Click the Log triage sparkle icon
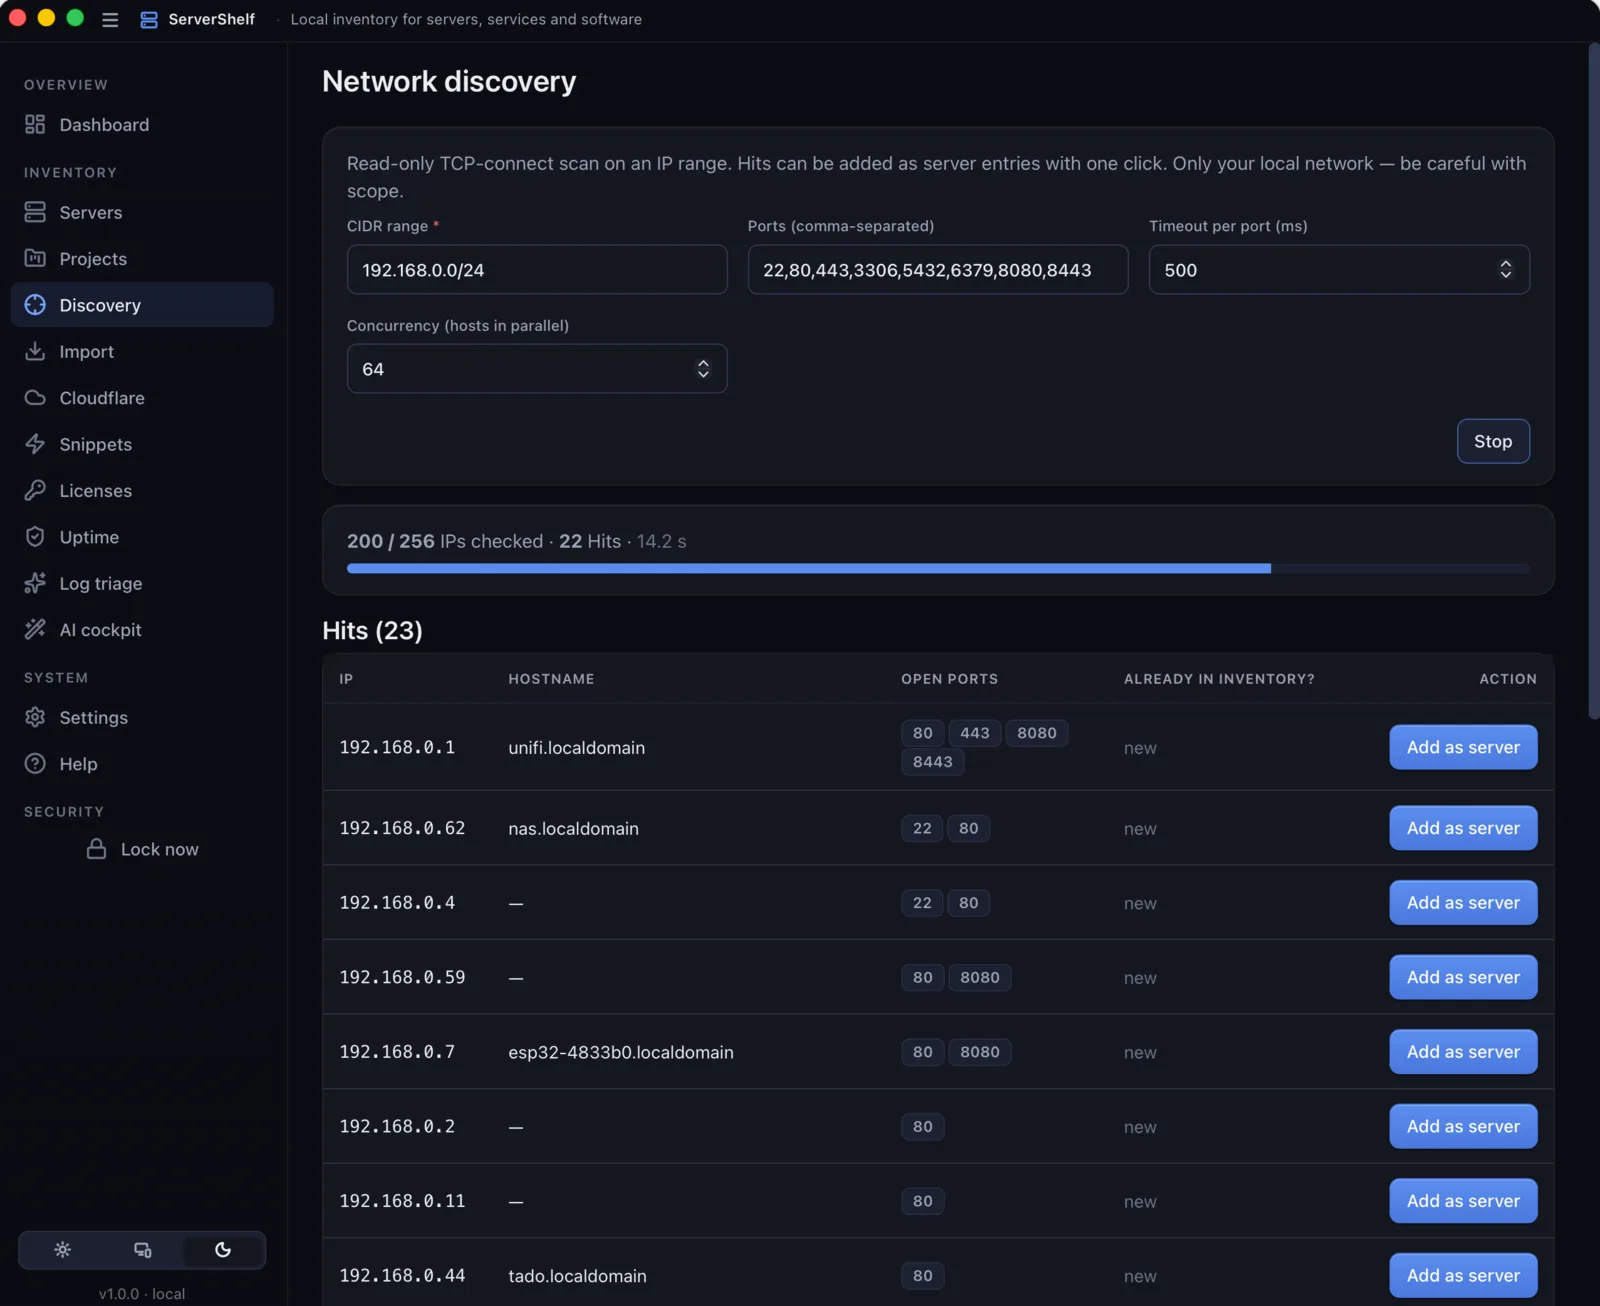The width and height of the screenshot is (1600, 1306). 35,583
